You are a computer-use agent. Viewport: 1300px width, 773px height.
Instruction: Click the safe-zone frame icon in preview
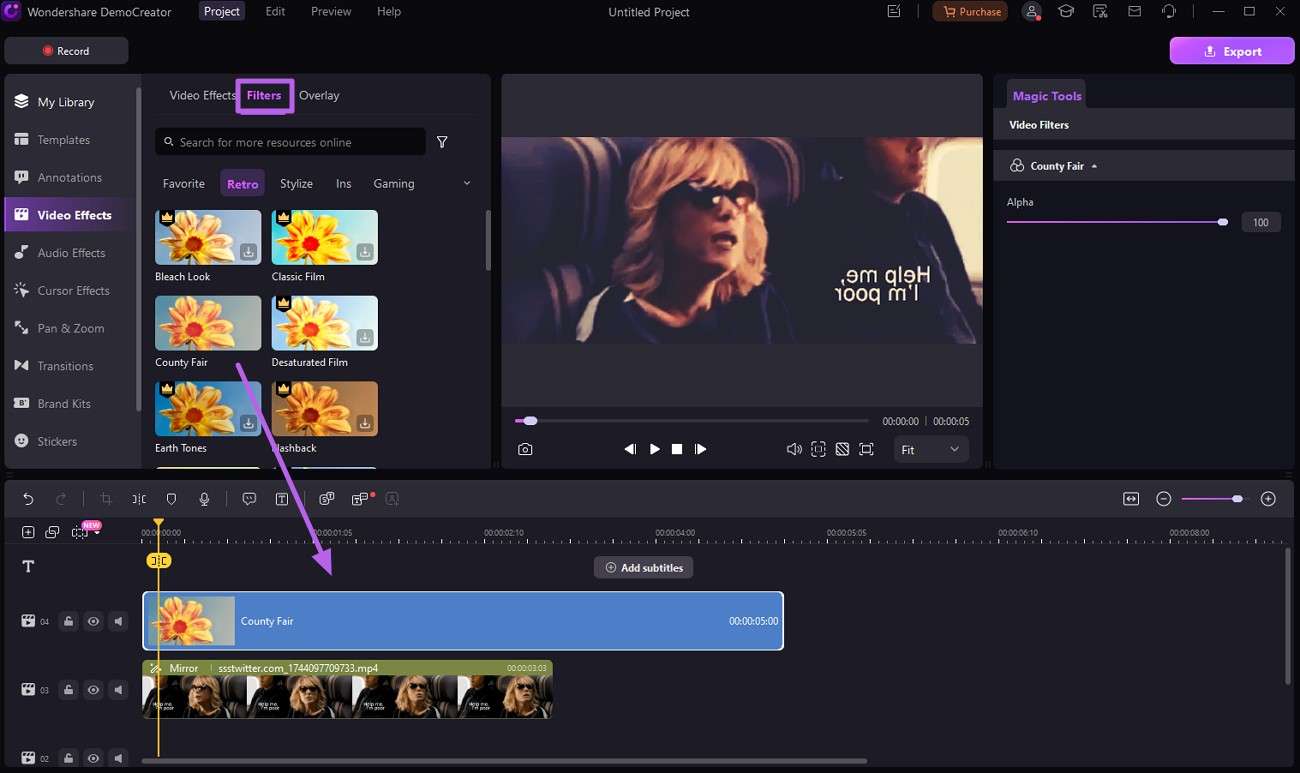pyautogui.click(x=818, y=450)
